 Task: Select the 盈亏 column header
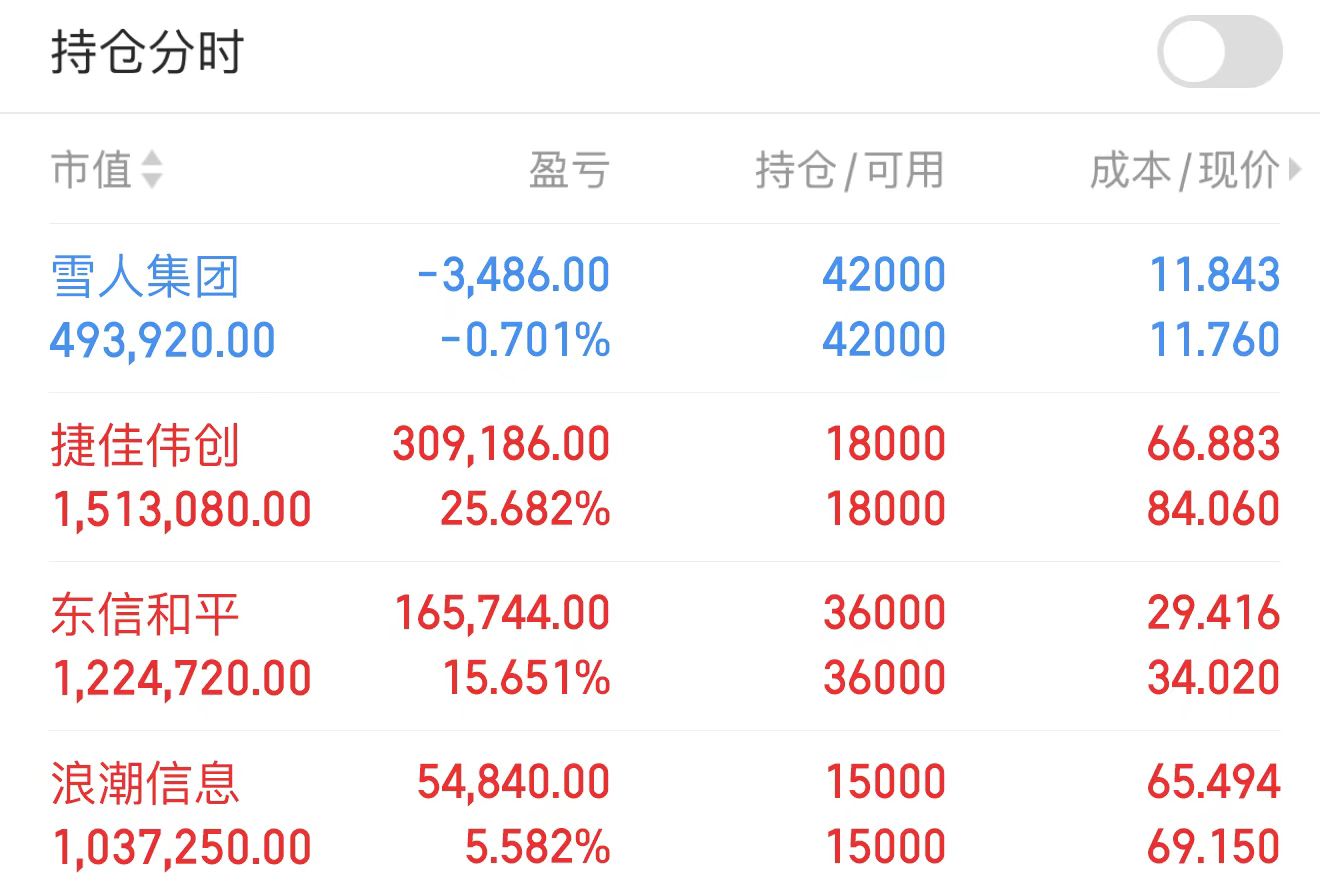[569, 170]
